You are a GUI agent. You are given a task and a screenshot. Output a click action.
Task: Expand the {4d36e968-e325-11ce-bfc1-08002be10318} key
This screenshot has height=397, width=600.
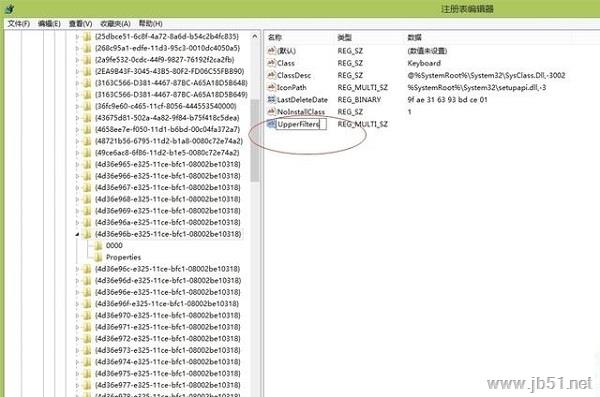pyautogui.click(x=77, y=199)
